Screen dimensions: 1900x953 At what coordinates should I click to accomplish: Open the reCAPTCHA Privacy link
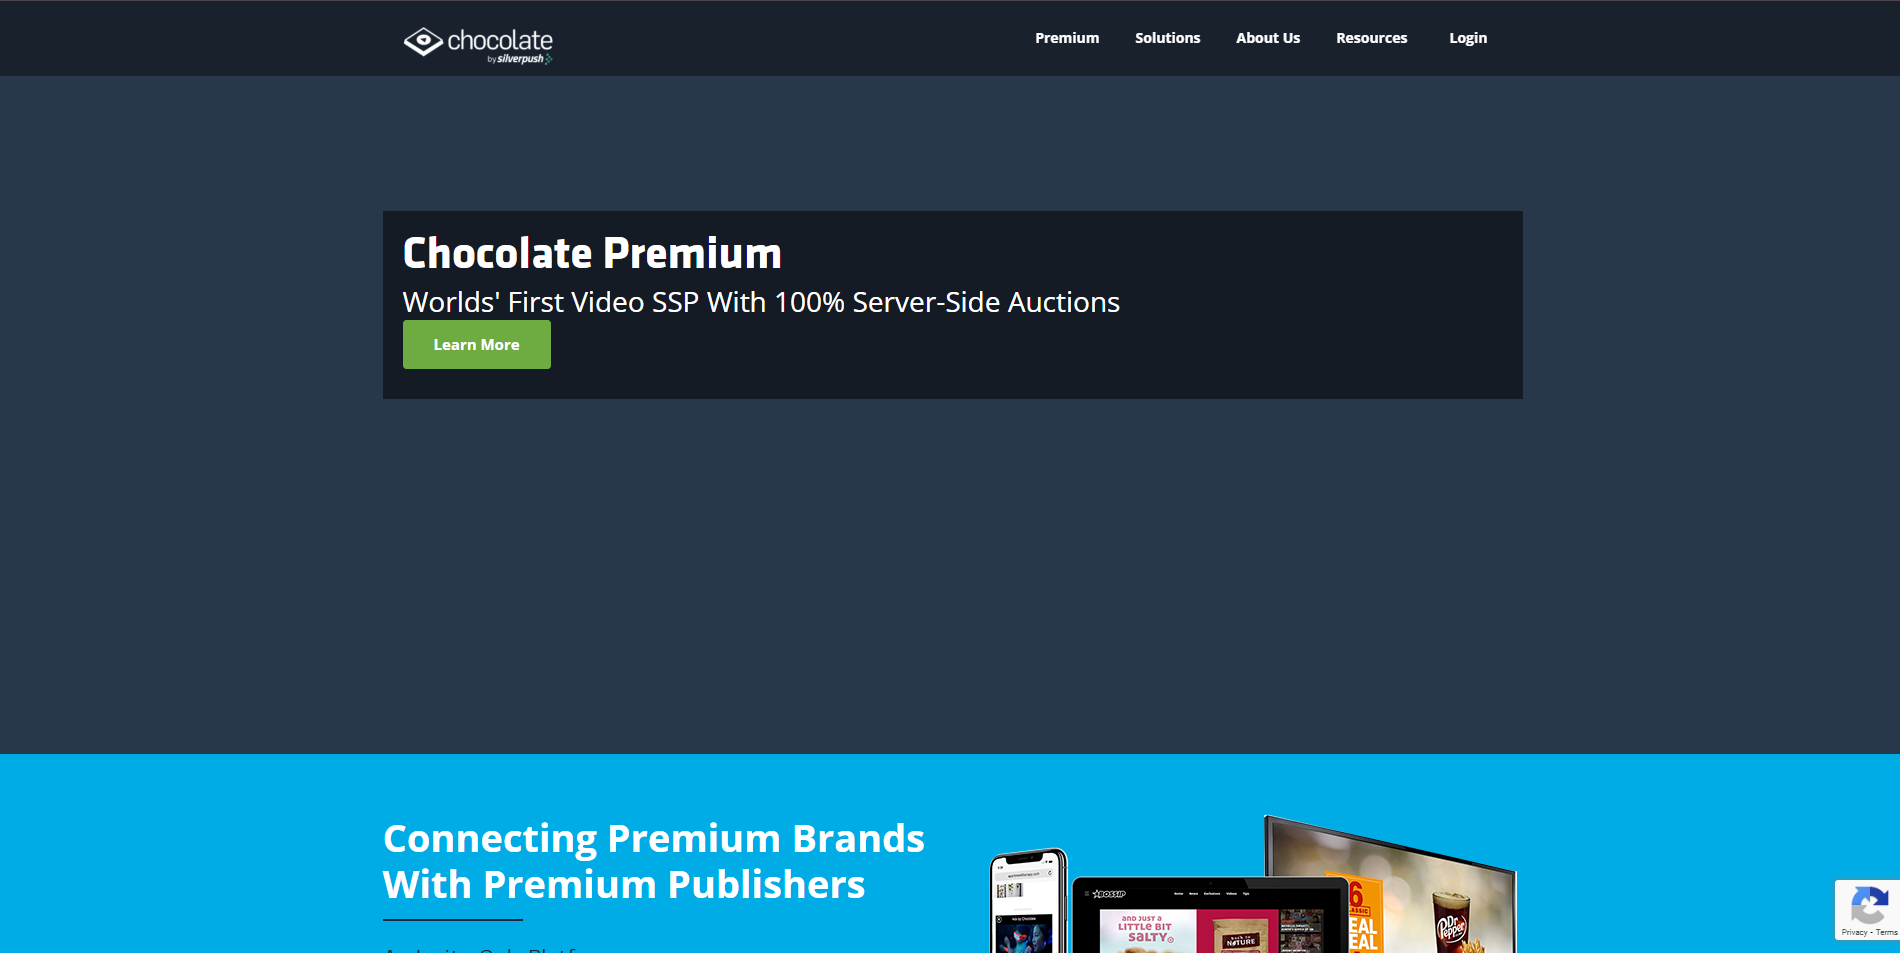click(x=1854, y=932)
